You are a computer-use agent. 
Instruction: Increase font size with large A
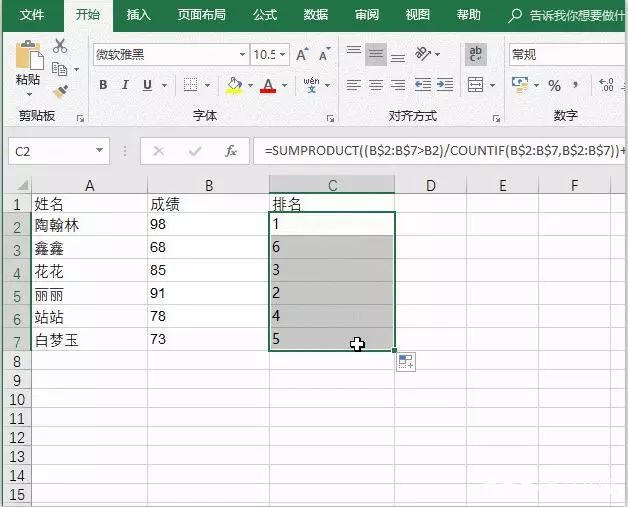click(302, 54)
